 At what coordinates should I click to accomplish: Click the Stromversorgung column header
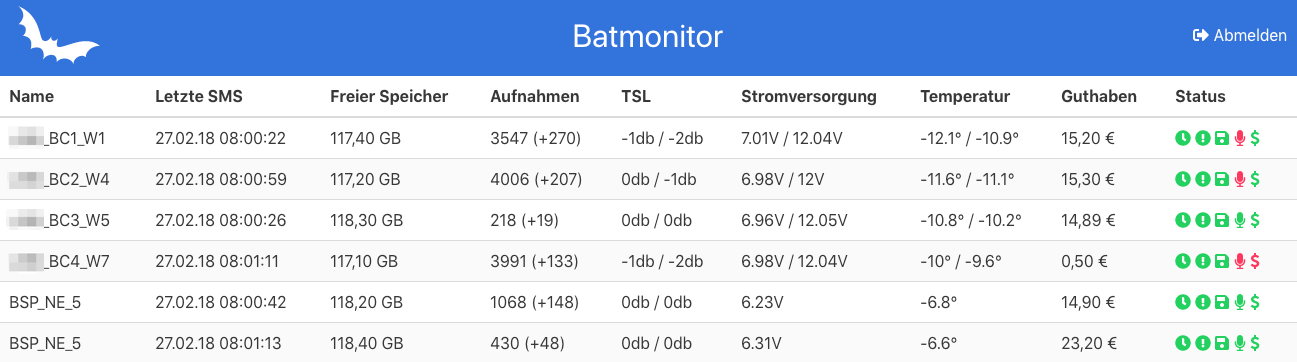tap(809, 96)
